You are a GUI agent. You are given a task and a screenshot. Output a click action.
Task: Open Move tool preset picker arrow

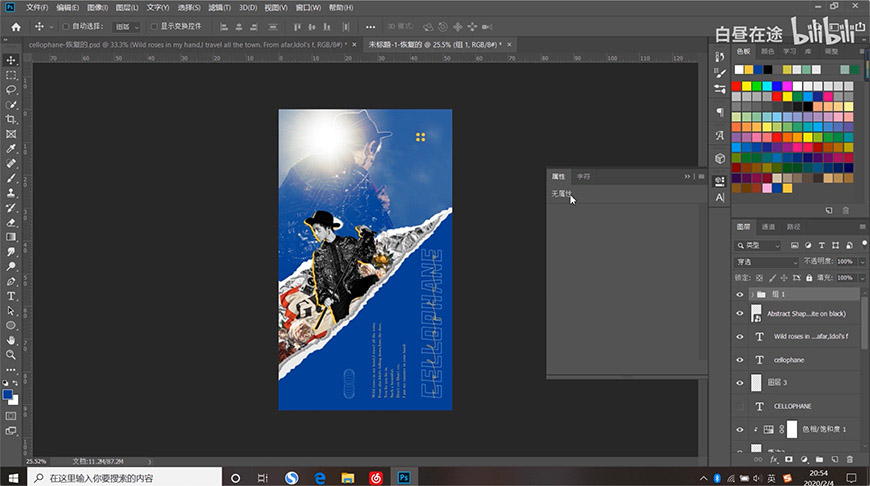pos(51,27)
